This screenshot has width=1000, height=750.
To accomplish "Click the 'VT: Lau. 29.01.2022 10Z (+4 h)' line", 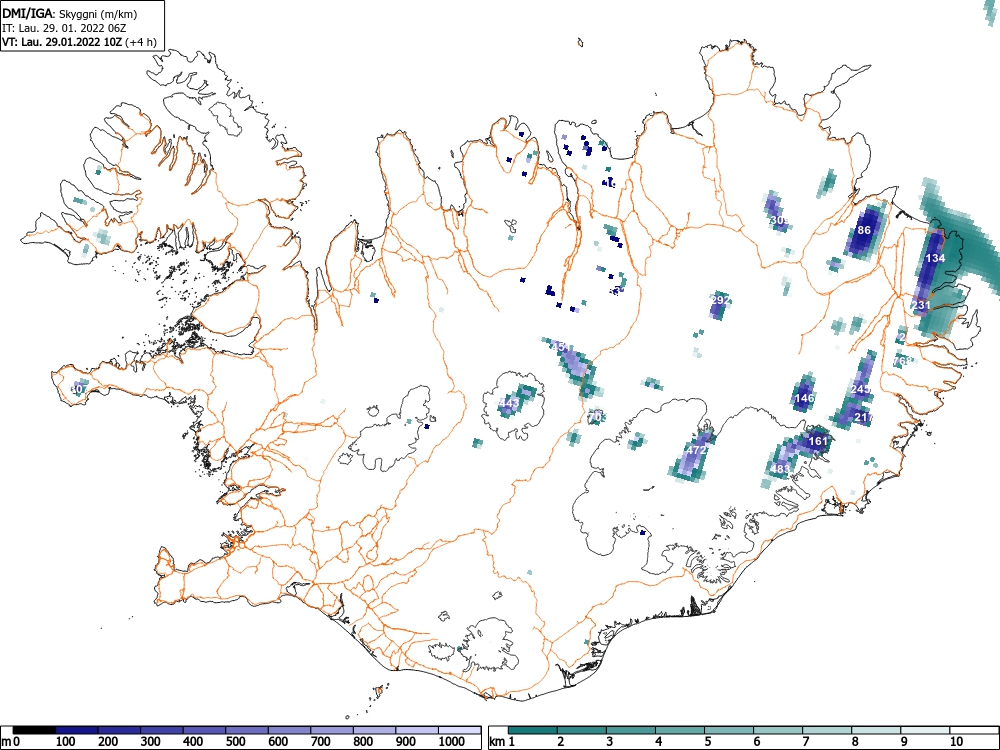I will 79,42.
